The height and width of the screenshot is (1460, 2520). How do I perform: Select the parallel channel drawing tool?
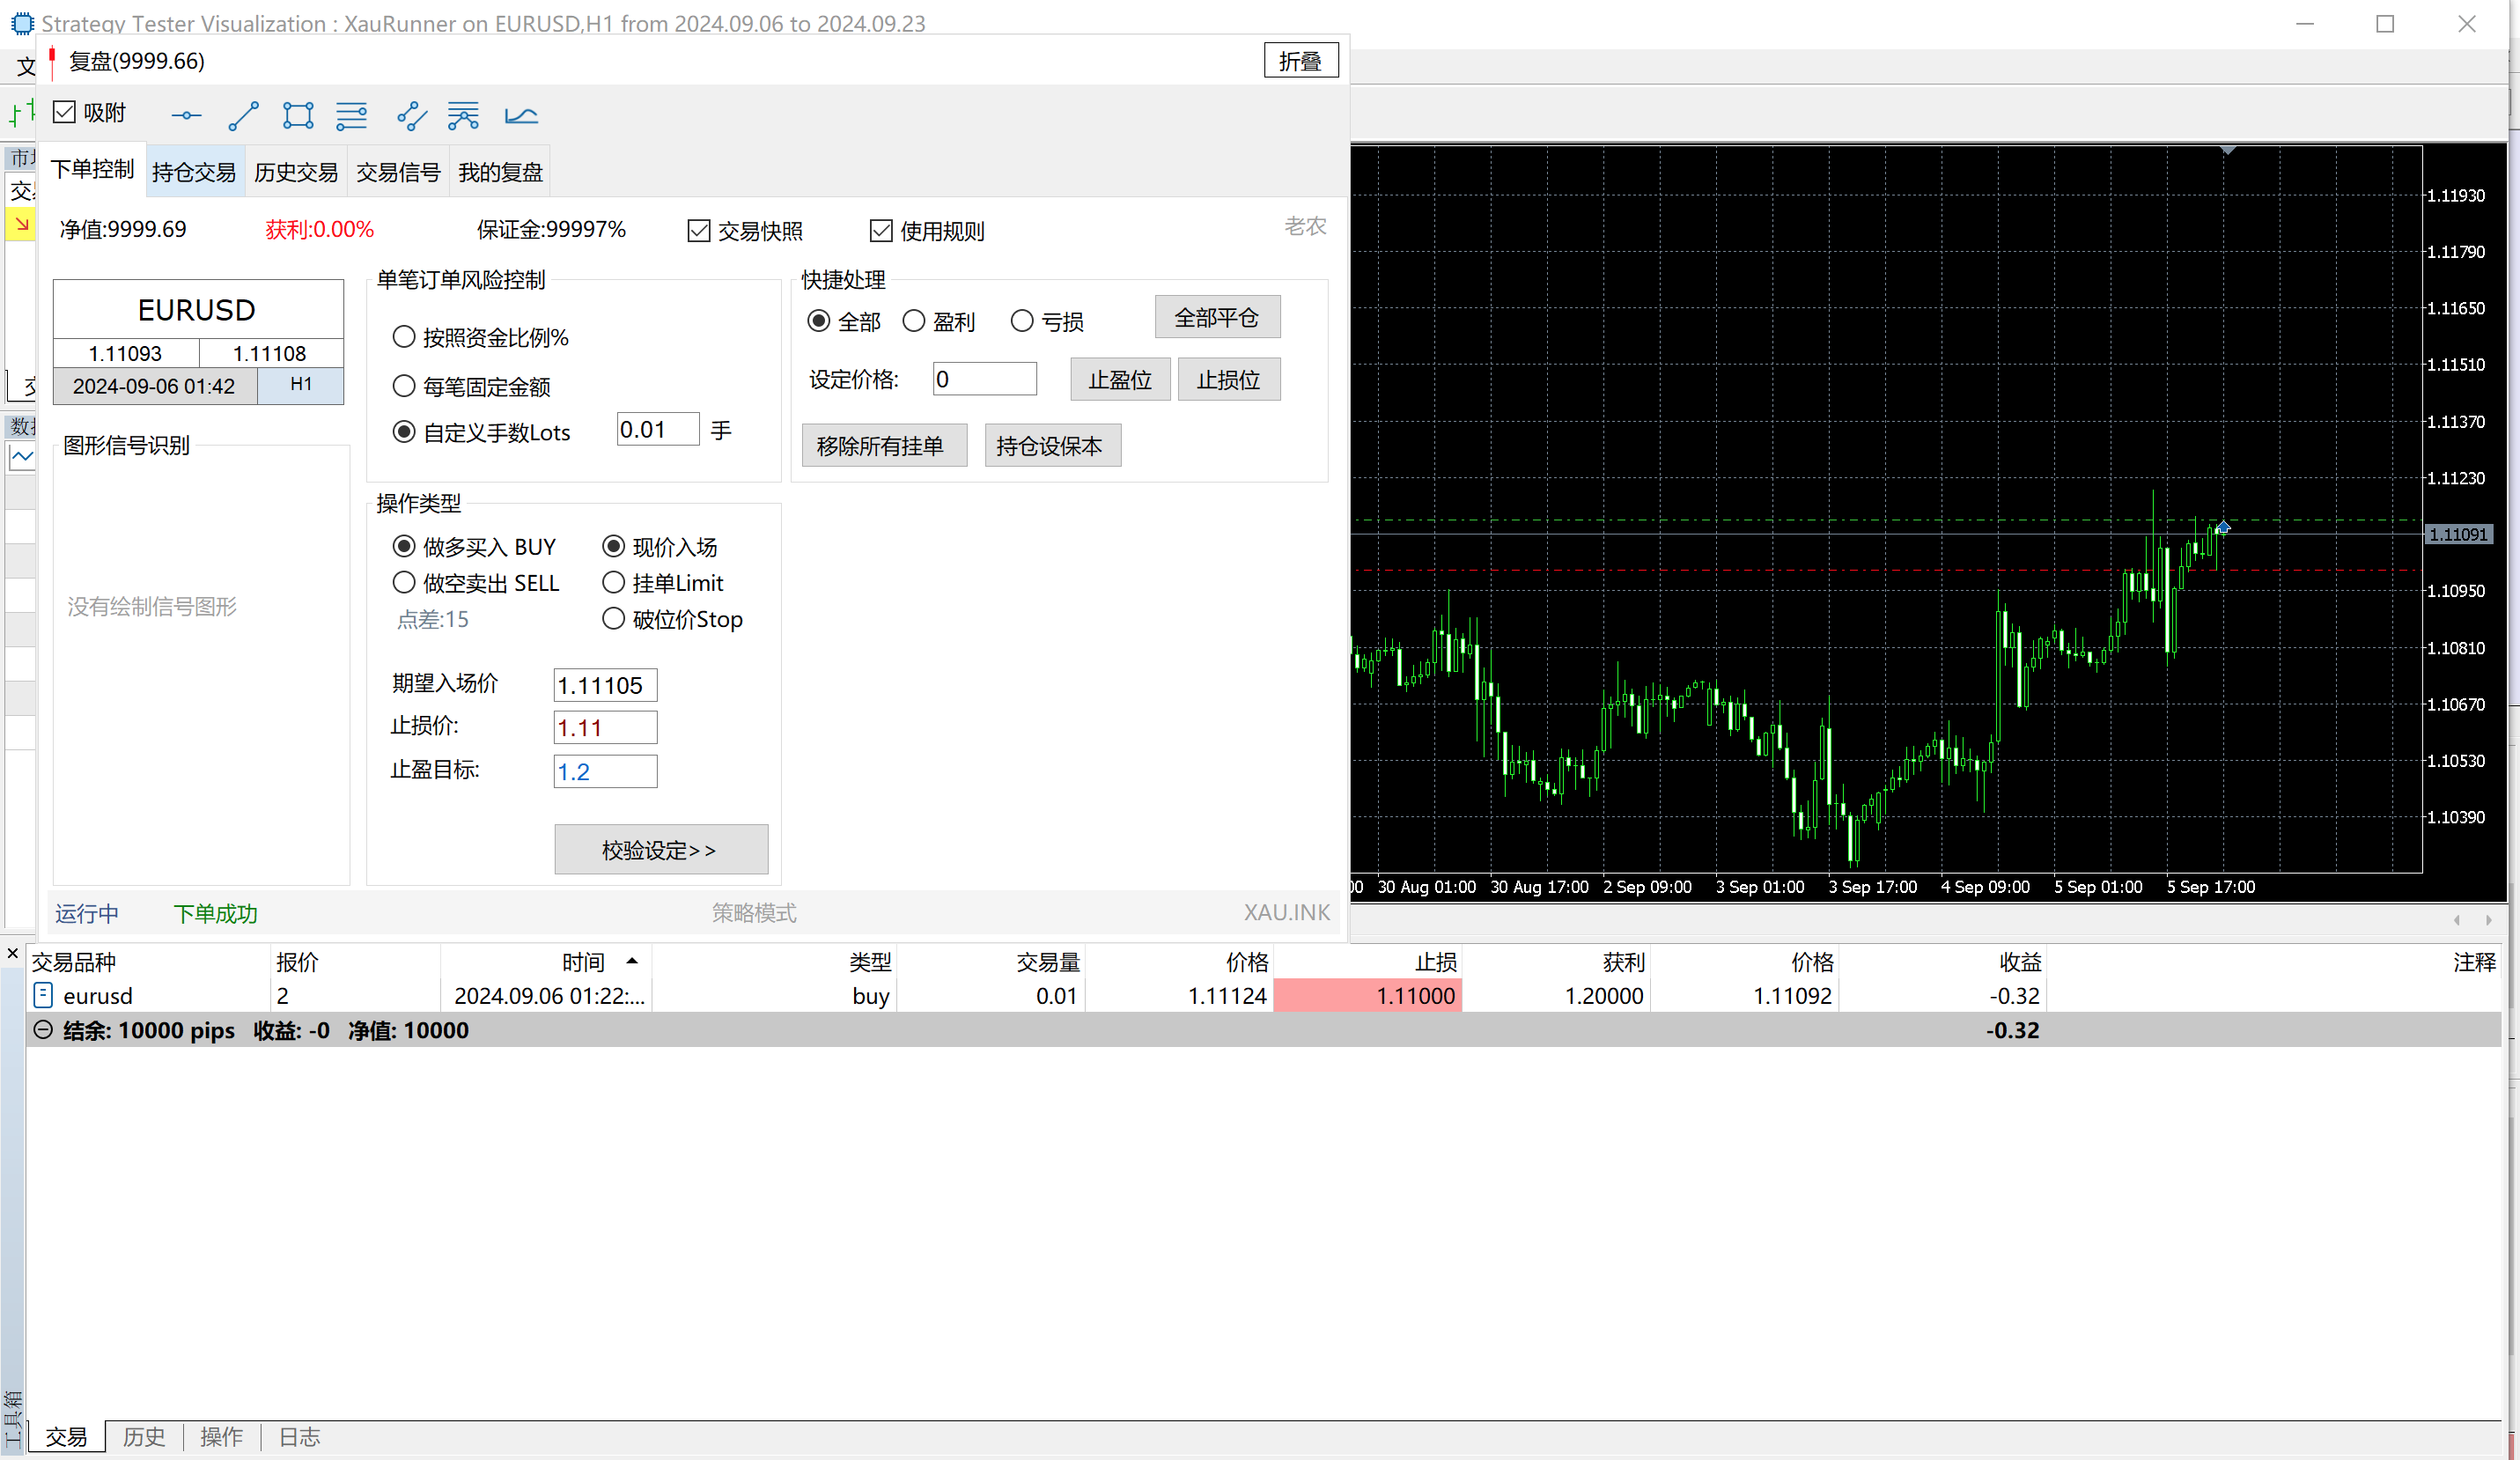coord(411,116)
